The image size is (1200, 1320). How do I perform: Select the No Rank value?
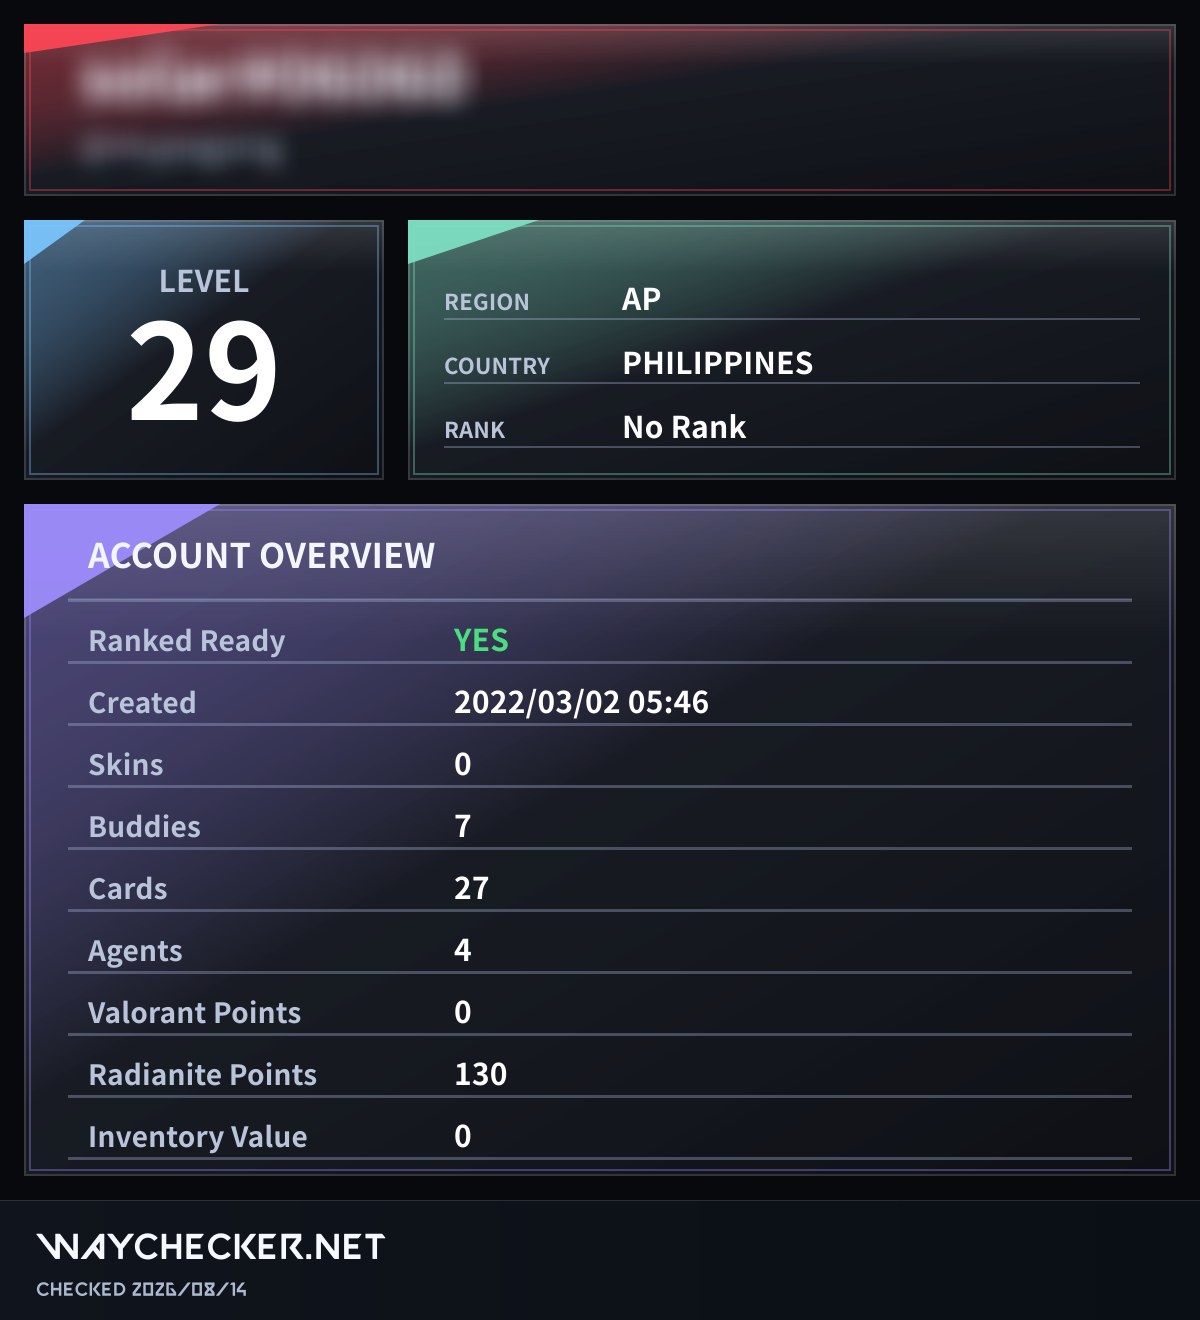(684, 427)
